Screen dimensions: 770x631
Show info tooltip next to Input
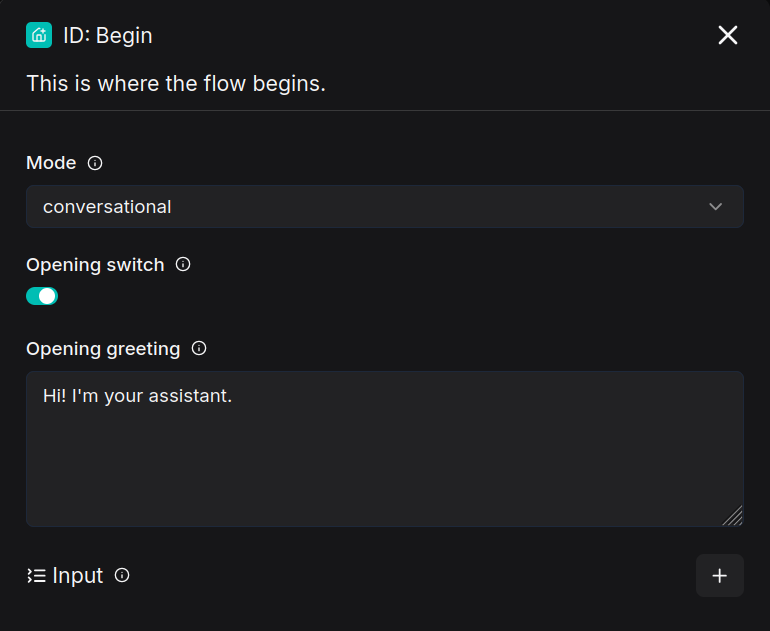tap(122, 575)
